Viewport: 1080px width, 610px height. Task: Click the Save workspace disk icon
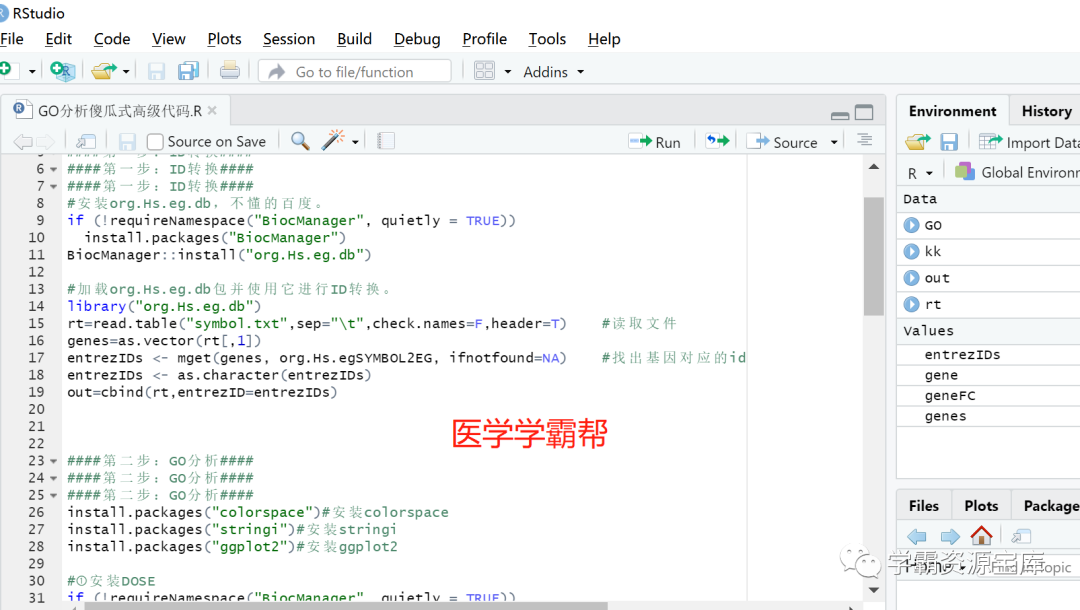pos(949,142)
